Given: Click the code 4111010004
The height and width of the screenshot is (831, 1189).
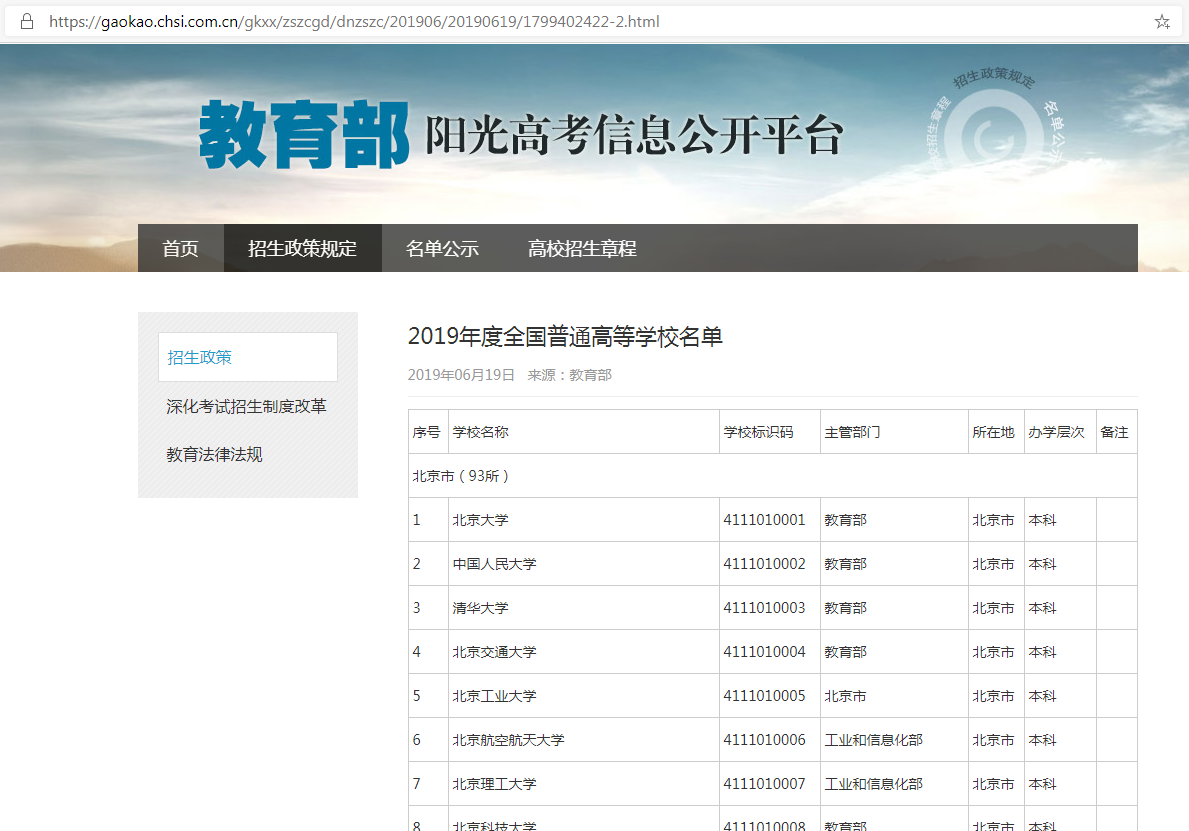Looking at the screenshot, I should pyautogui.click(x=764, y=652).
